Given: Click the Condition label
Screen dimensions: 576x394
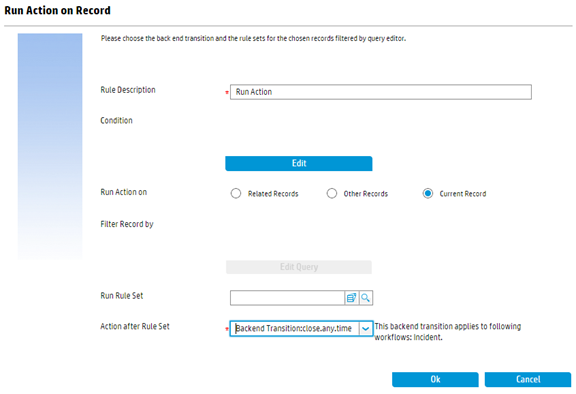Looking at the screenshot, I should [x=116, y=120].
